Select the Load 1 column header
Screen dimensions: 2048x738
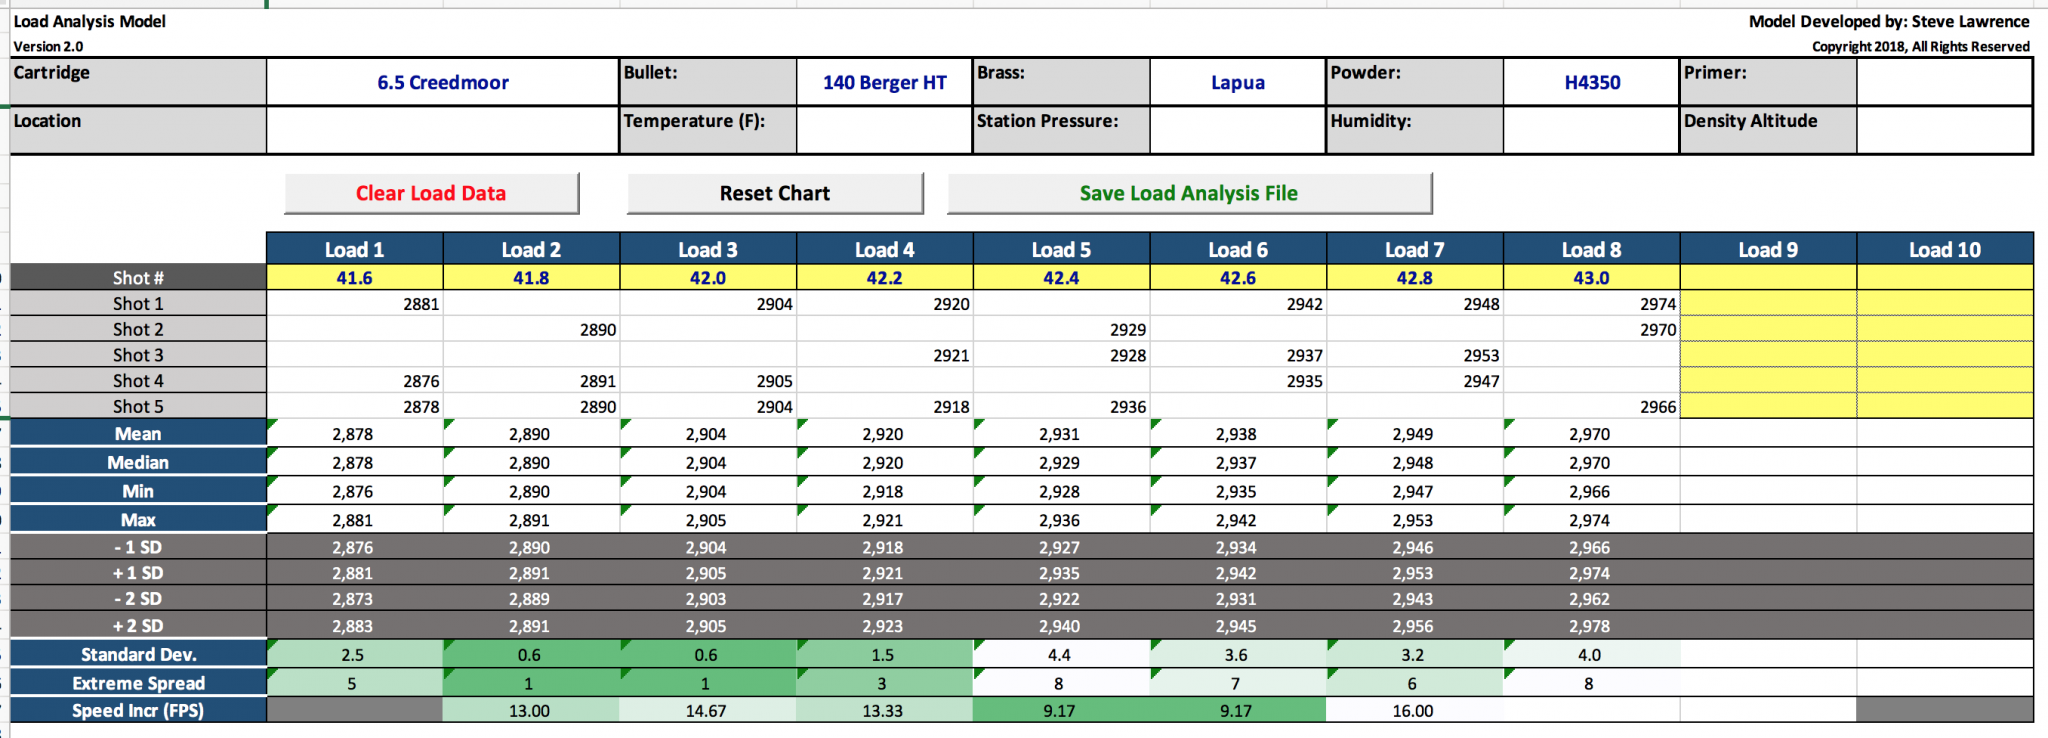click(355, 249)
